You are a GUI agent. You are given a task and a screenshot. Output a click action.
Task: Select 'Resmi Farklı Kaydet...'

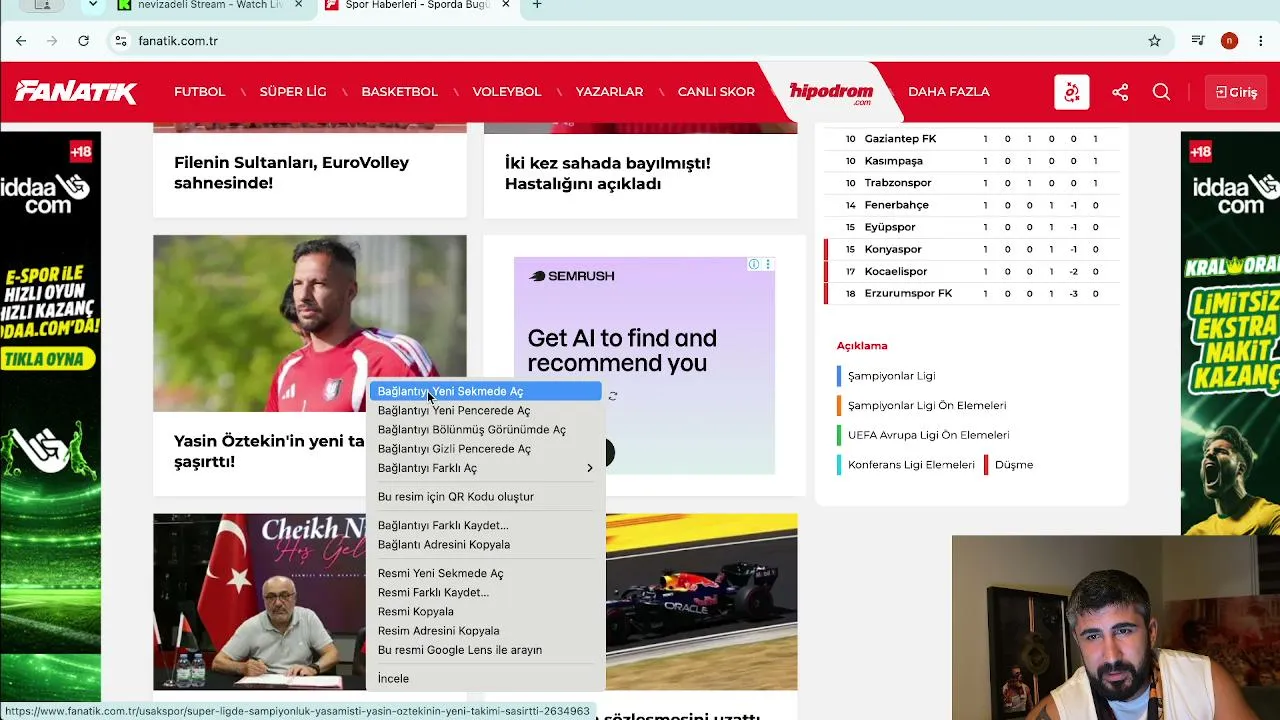(x=486, y=592)
